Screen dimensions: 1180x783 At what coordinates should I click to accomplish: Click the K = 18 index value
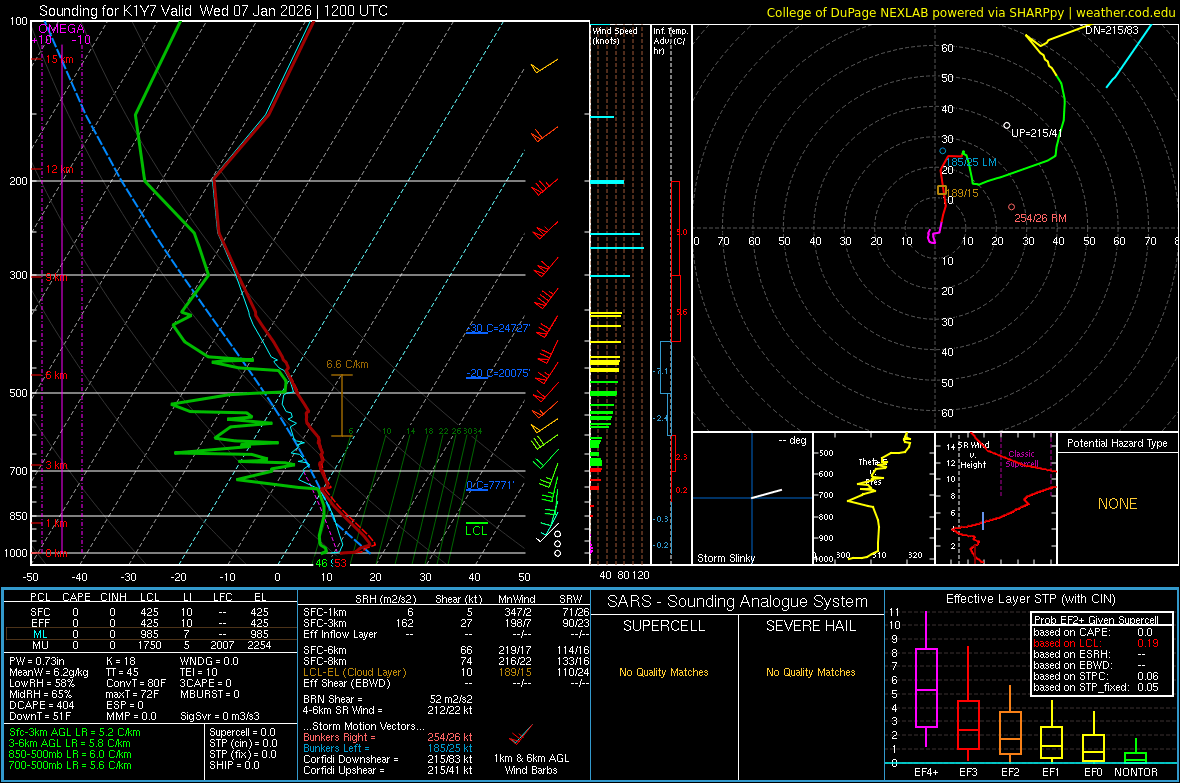[x=120, y=661]
